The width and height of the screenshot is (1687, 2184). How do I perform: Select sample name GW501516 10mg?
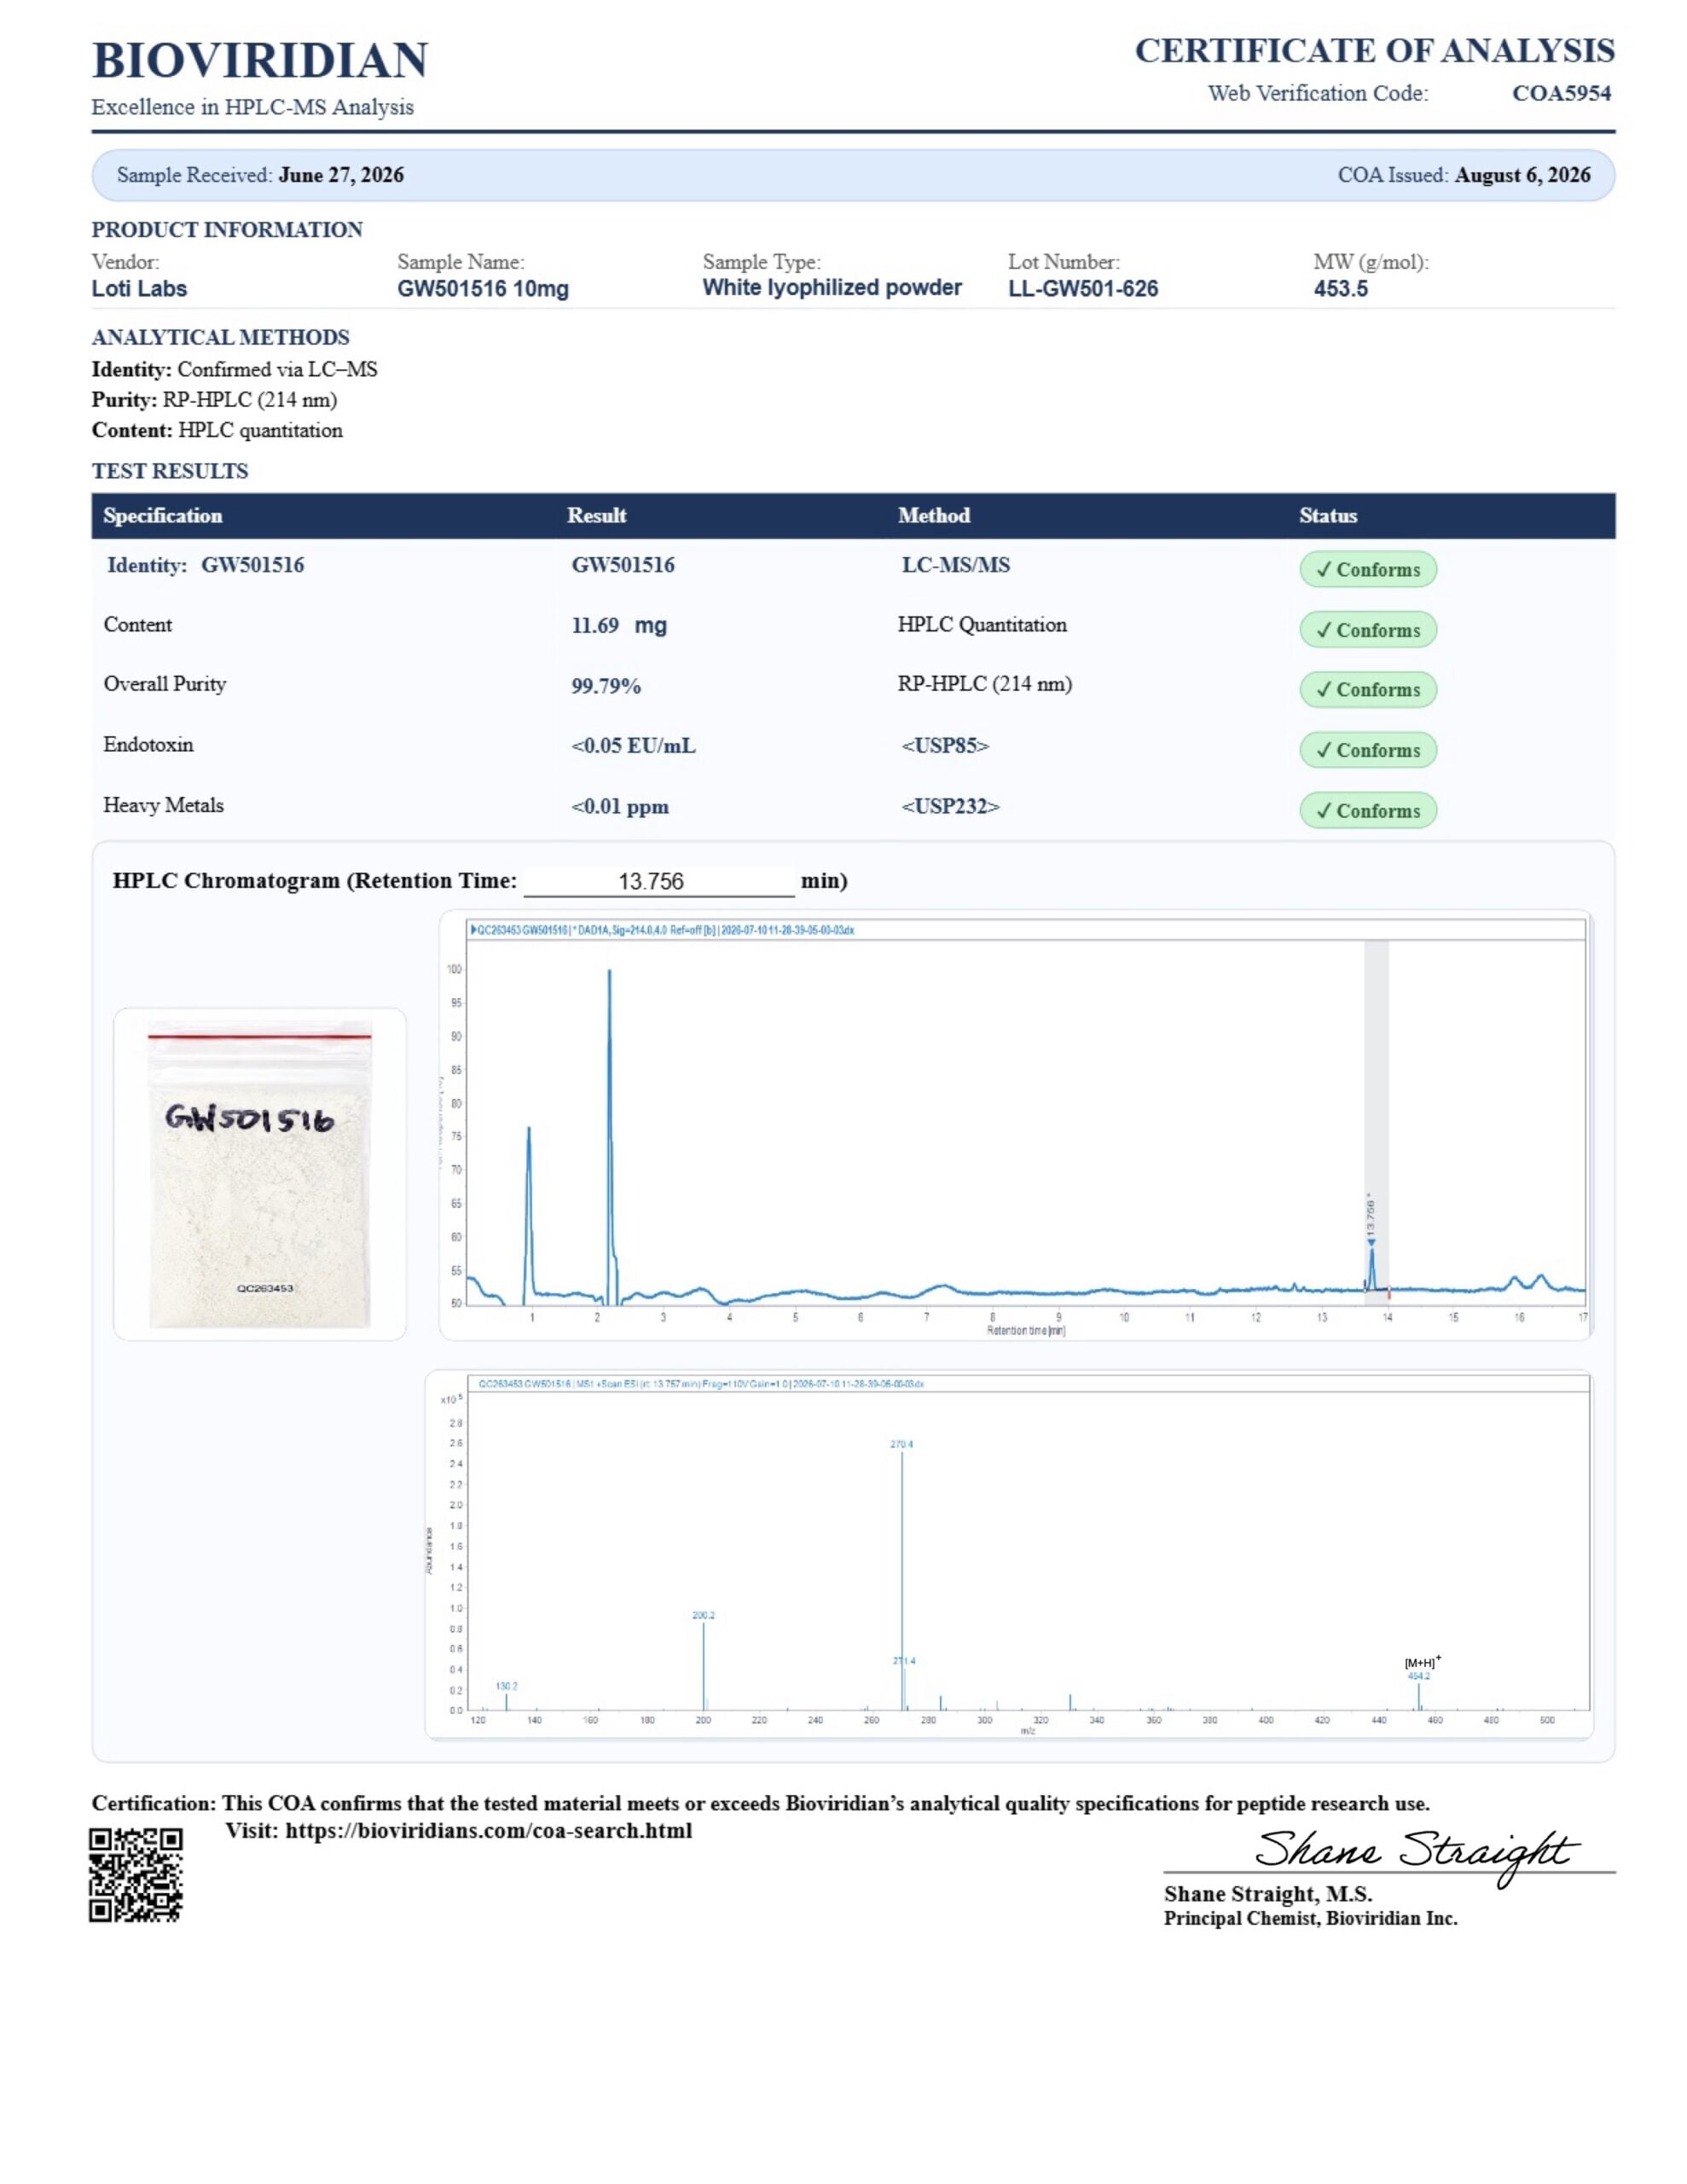(x=483, y=289)
